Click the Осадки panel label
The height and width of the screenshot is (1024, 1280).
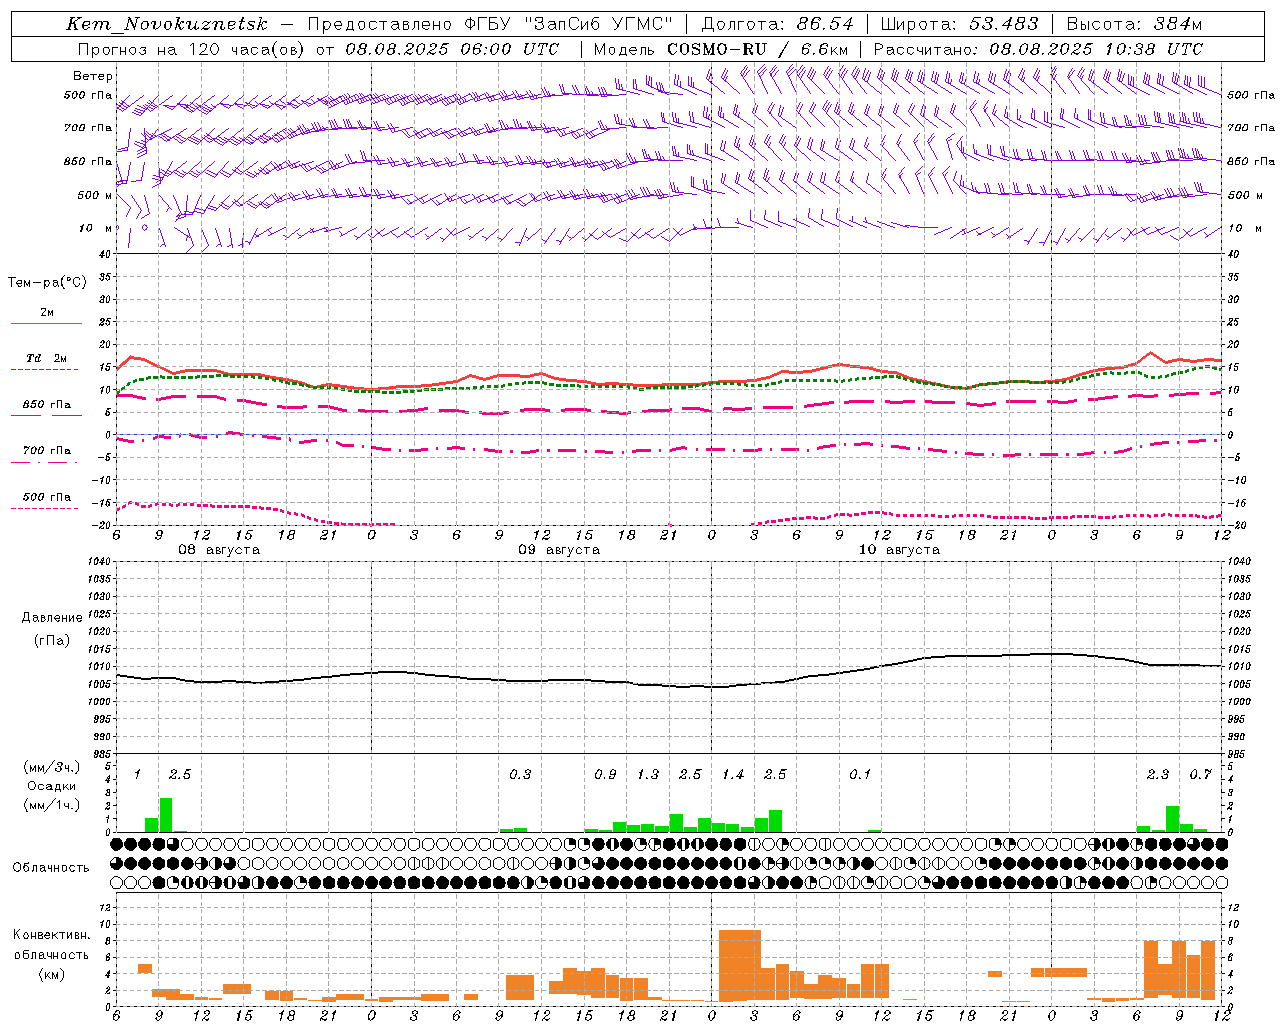point(52,786)
